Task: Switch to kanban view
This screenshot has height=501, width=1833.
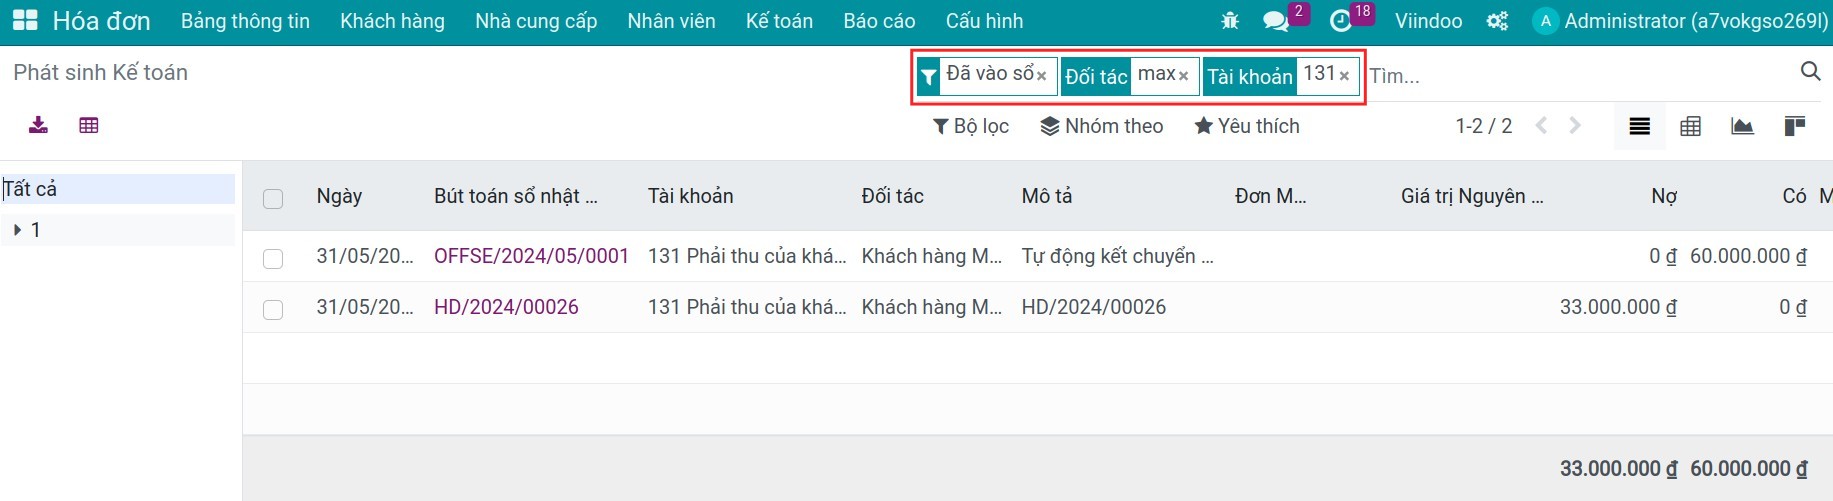Action: (1795, 126)
